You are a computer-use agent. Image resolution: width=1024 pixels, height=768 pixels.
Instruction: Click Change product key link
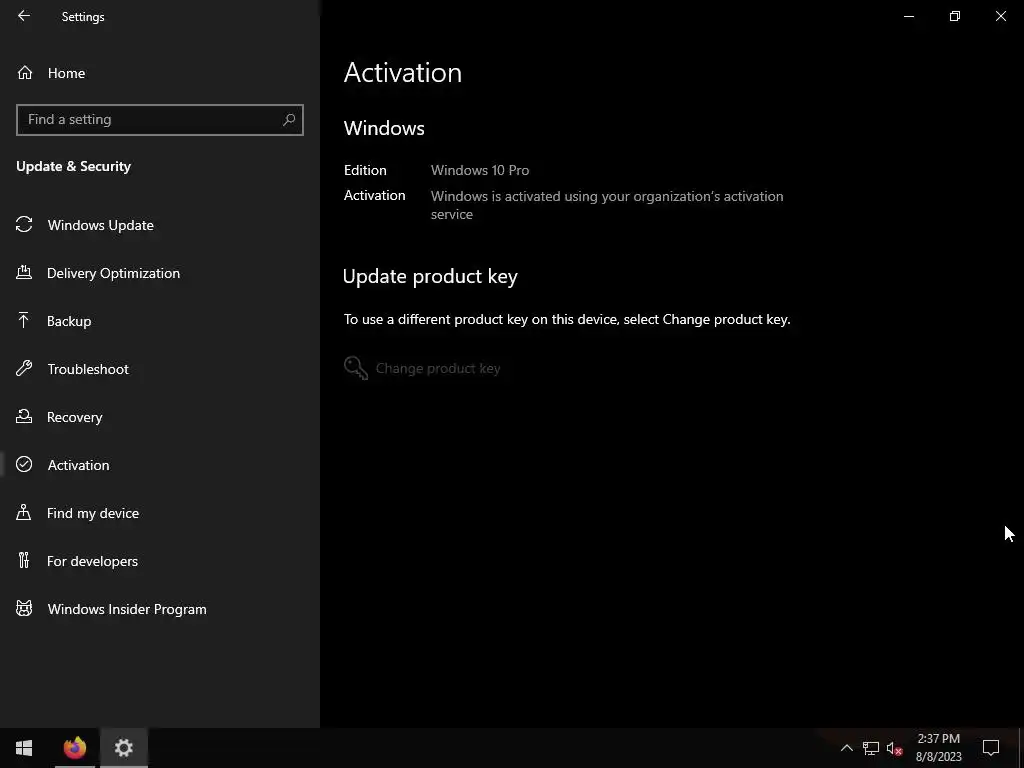tap(438, 368)
